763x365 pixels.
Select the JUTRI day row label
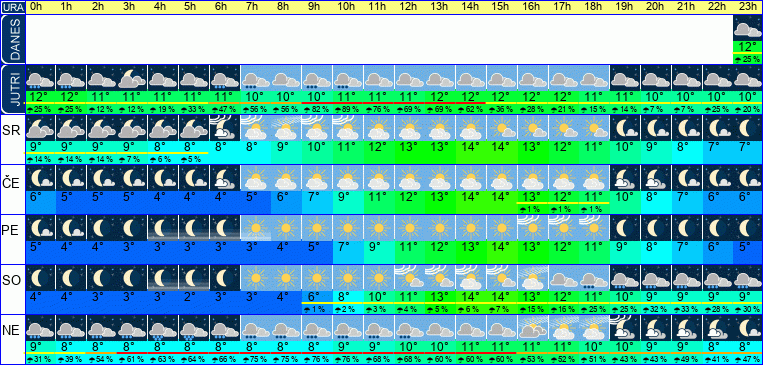click(13, 90)
